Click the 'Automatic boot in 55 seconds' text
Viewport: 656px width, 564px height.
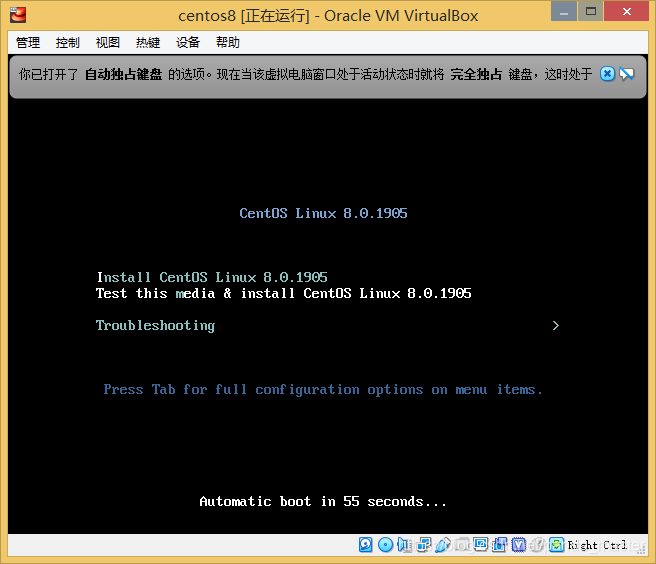click(x=323, y=501)
